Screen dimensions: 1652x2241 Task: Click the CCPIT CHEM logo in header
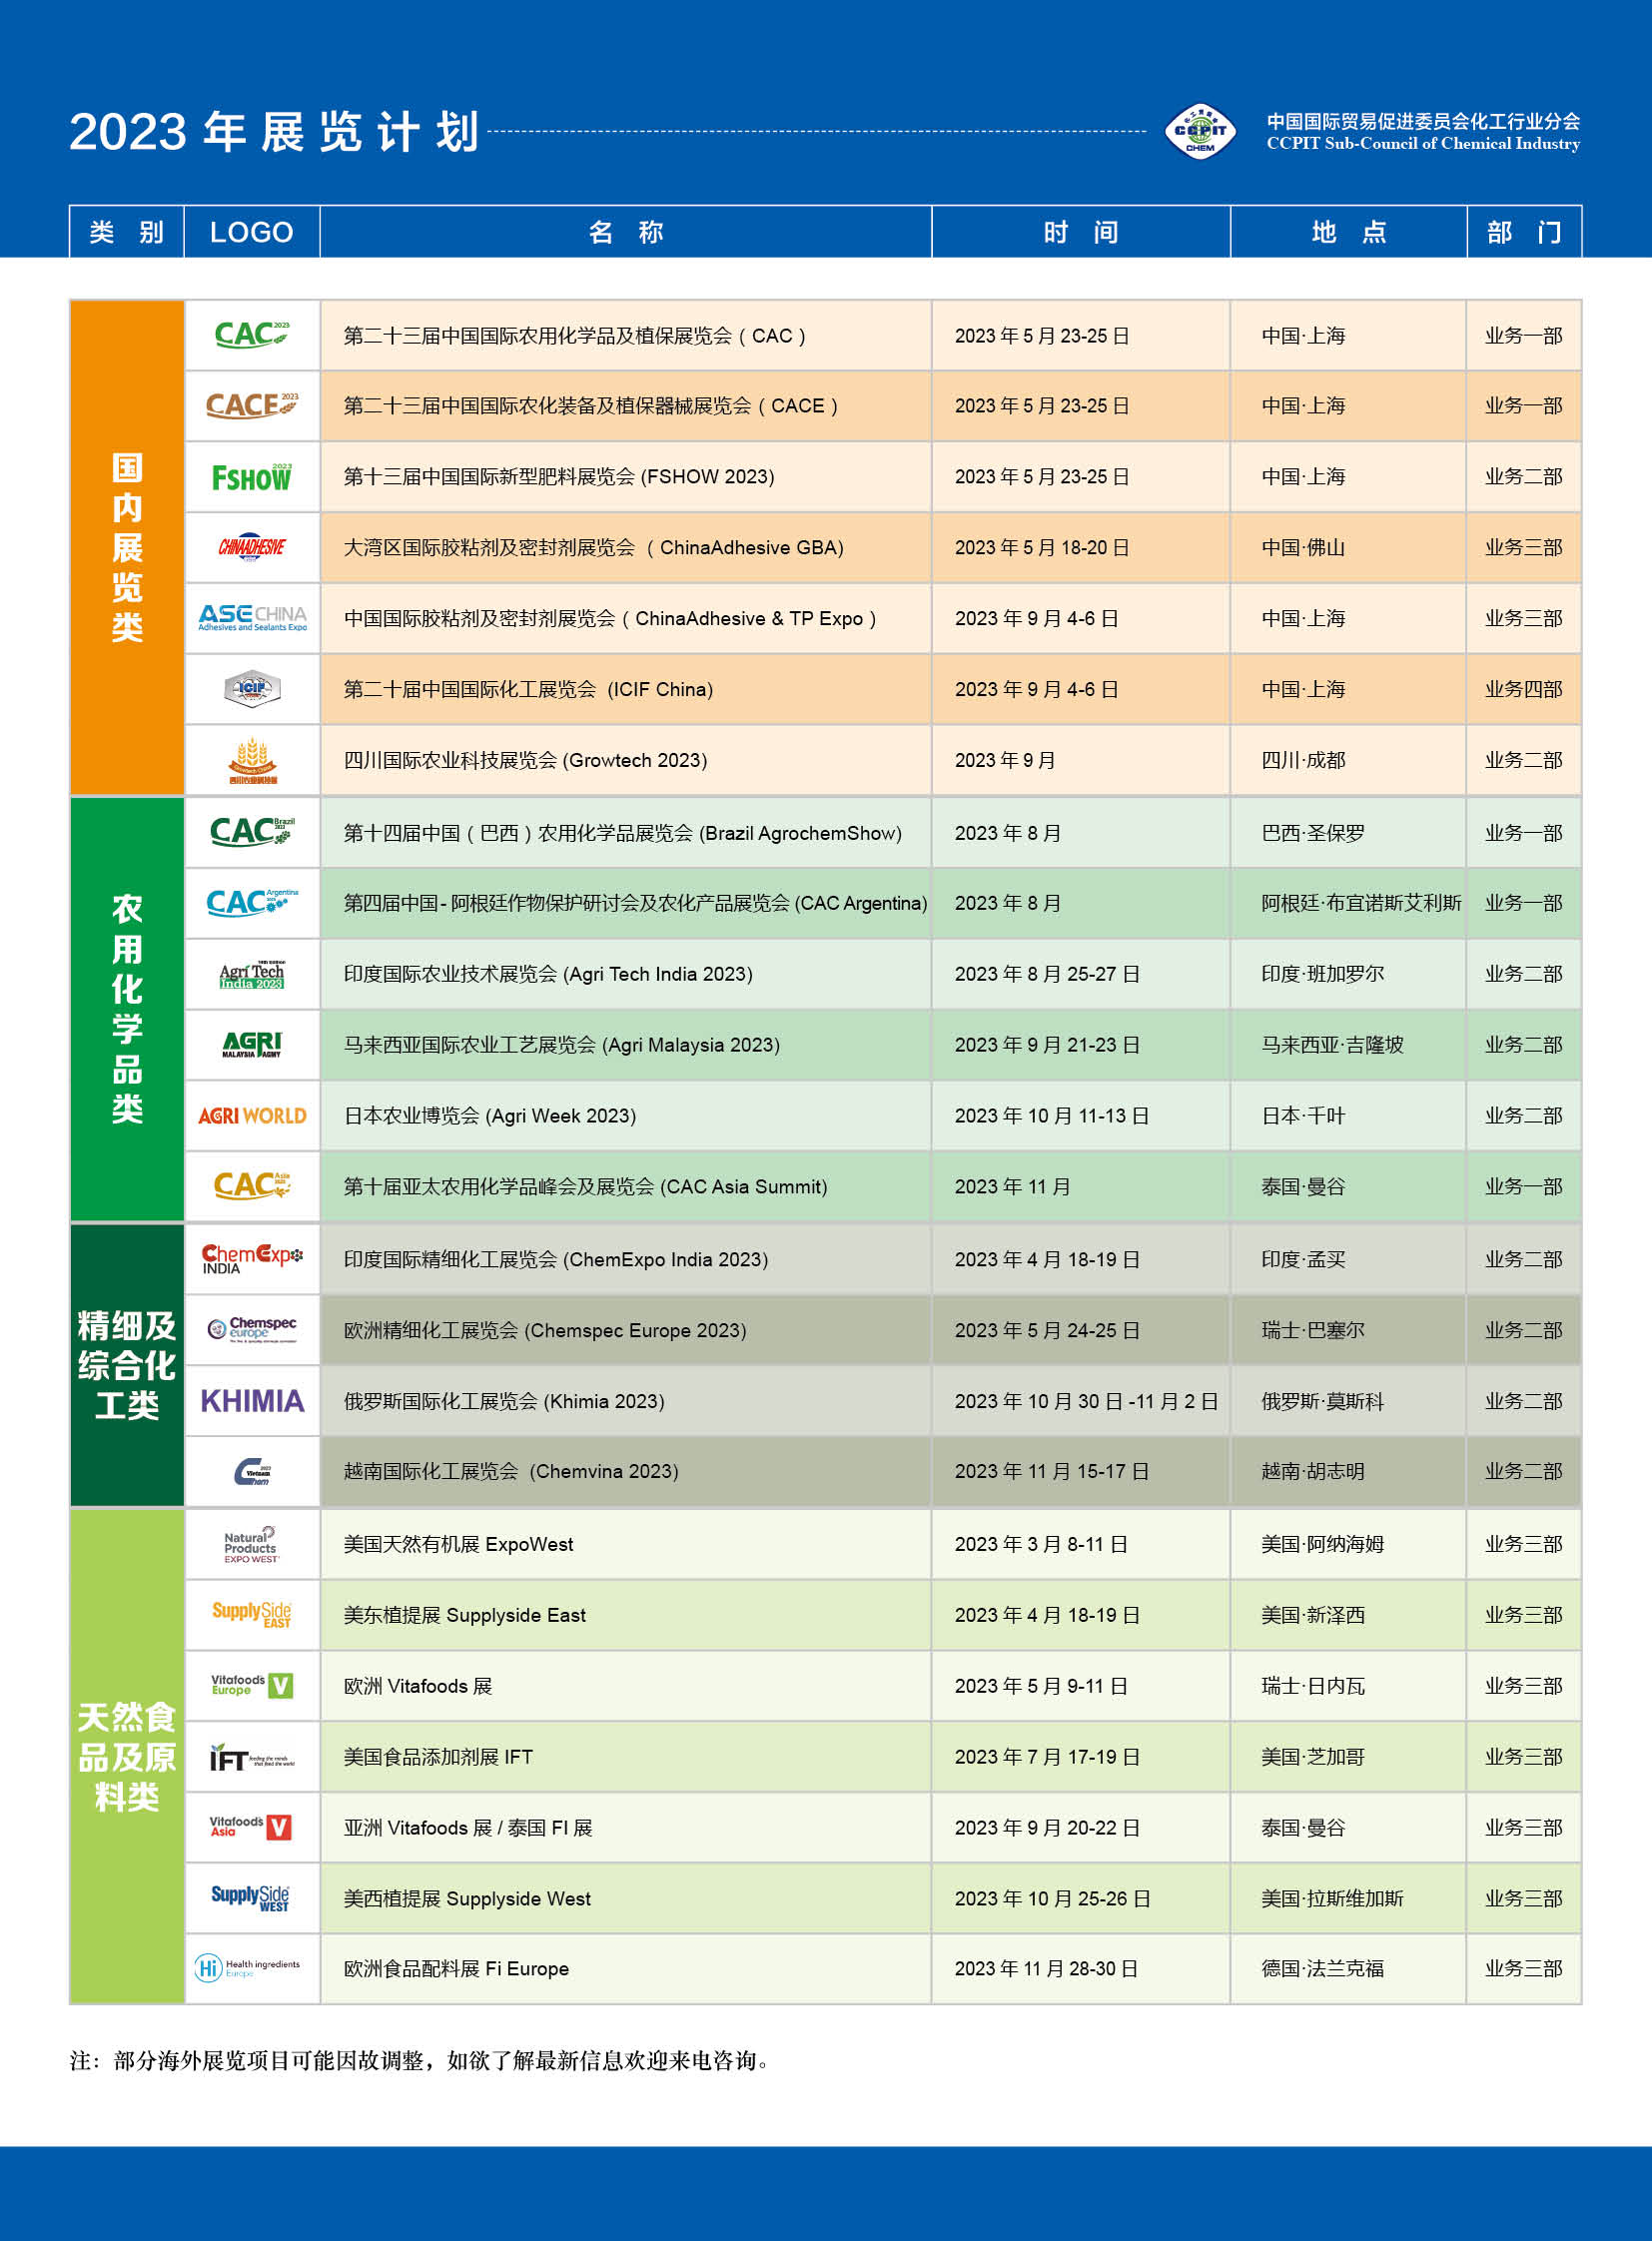pyautogui.click(x=1200, y=131)
